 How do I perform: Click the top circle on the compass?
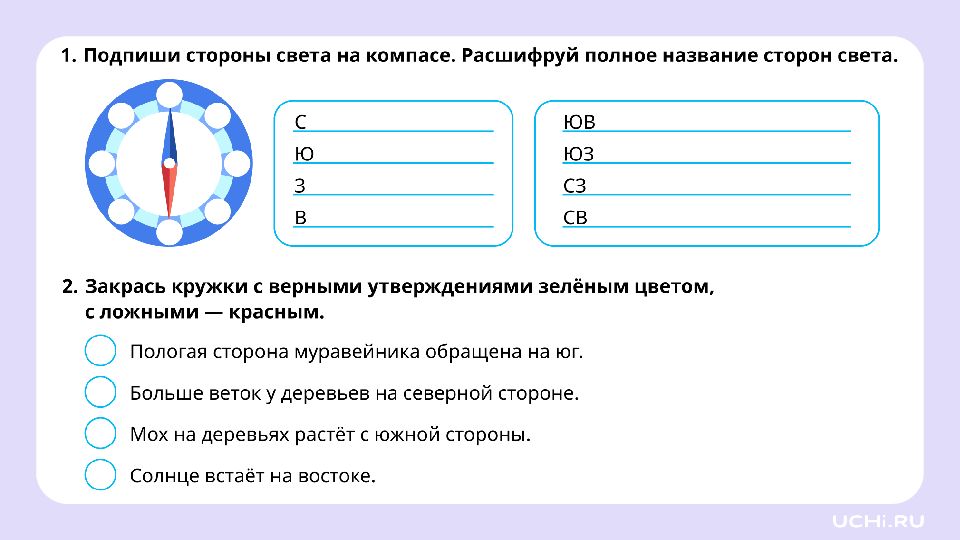pos(169,95)
